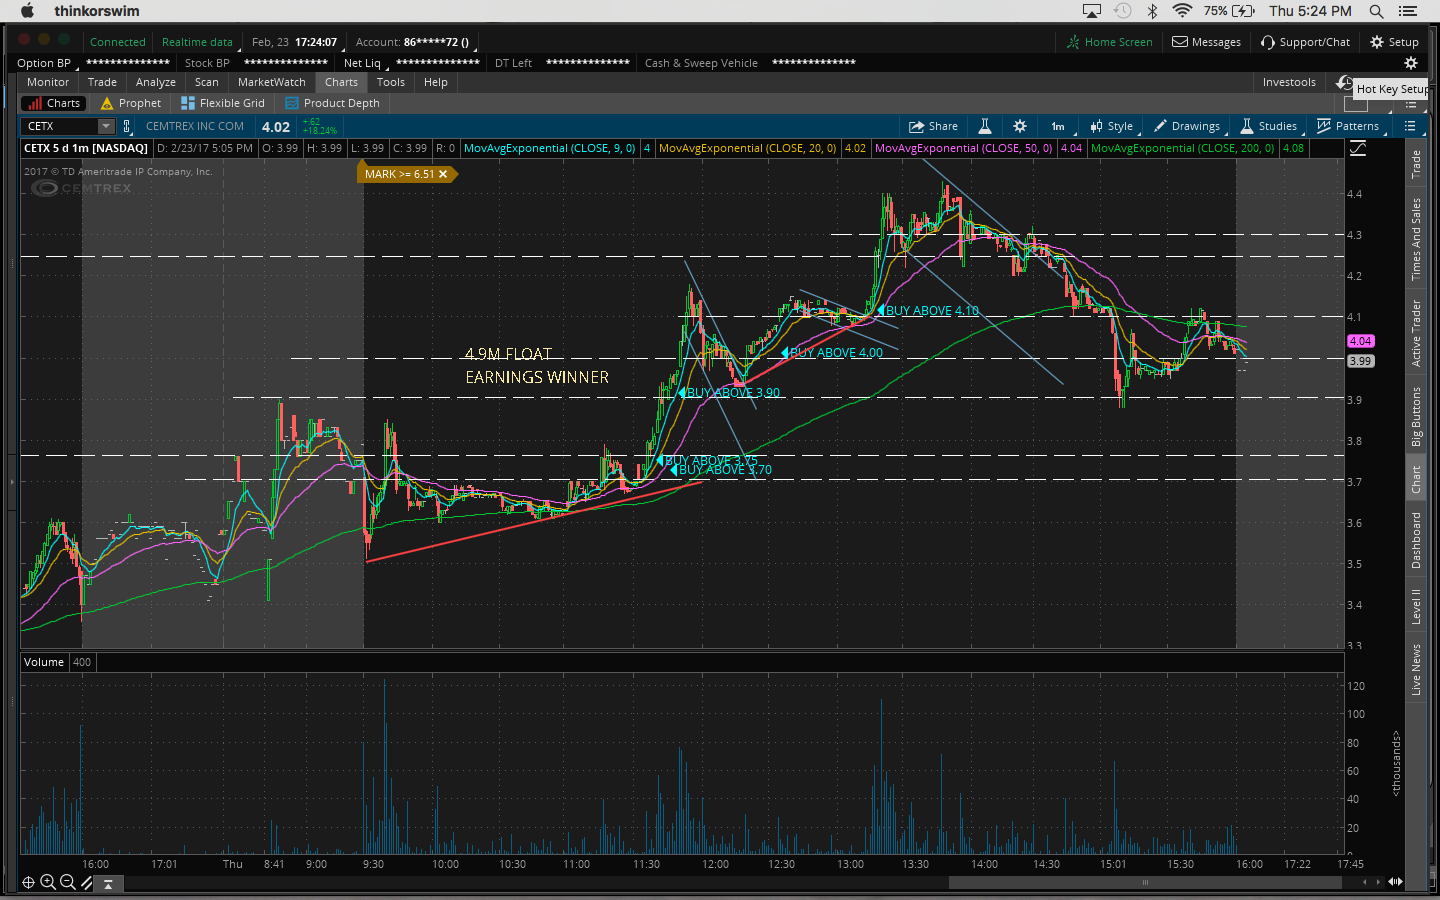Open the Studies dropdown menu
This screenshot has width=1440, height=900.
[x=1268, y=126]
